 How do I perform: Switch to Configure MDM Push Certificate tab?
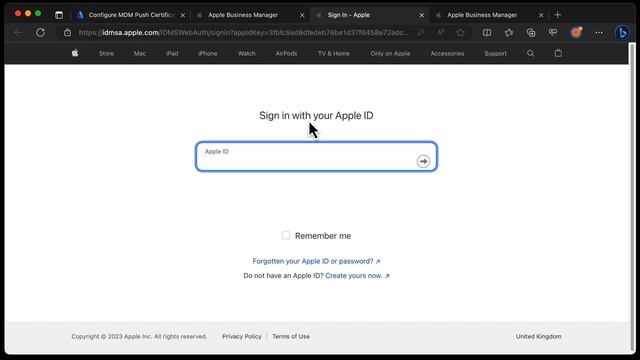pyautogui.click(x=131, y=15)
